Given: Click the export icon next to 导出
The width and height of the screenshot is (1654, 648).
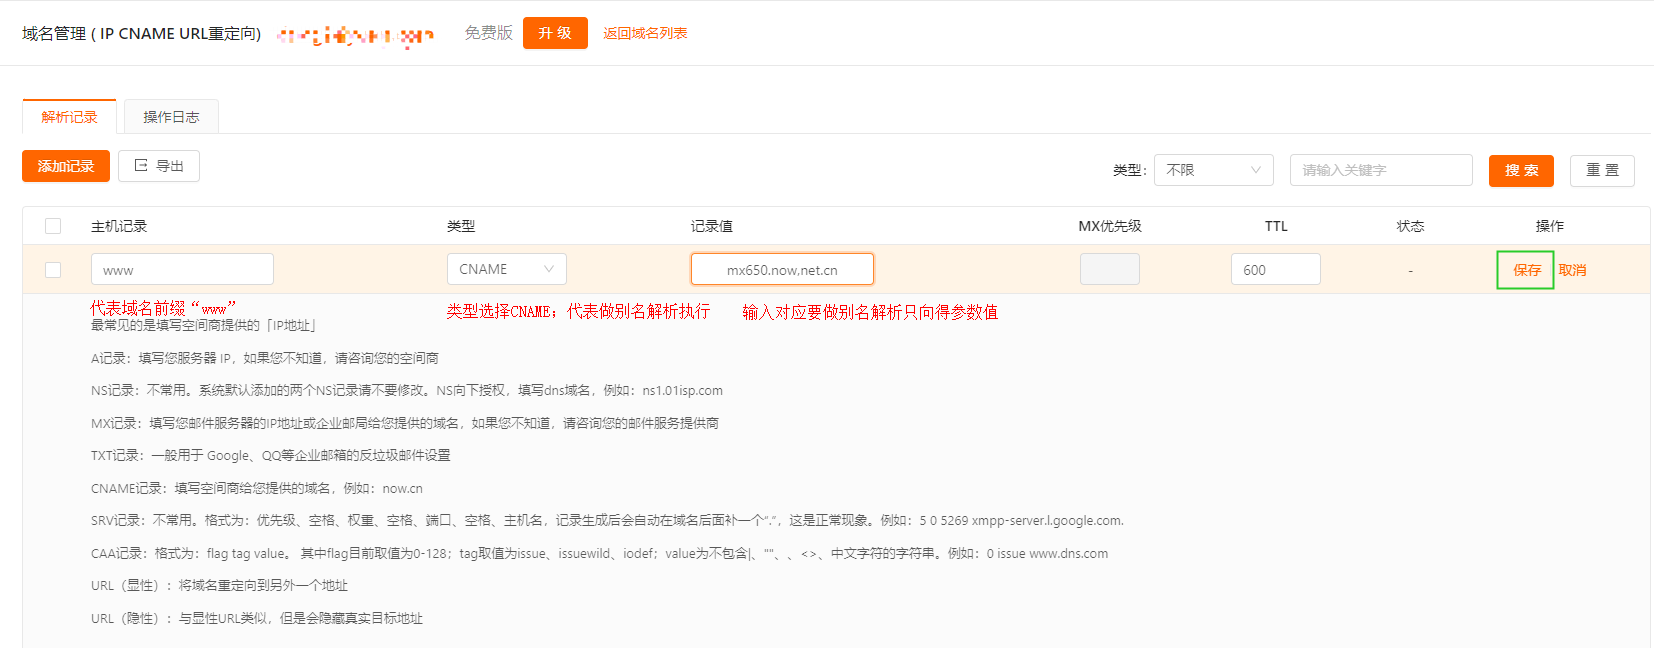Looking at the screenshot, I should pyautogui.click(x=141, y=166).
